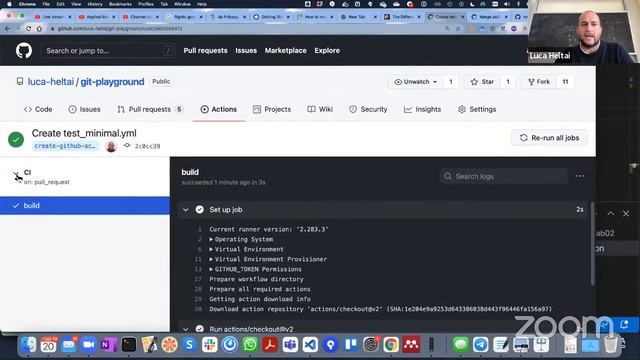Expand the Operating System log group
The height and width of the screenshot is (360, 640).
click(241, 239)
